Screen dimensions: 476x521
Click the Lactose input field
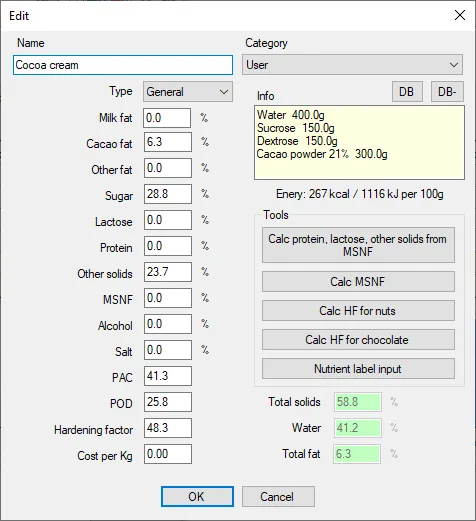click(167, 220)
